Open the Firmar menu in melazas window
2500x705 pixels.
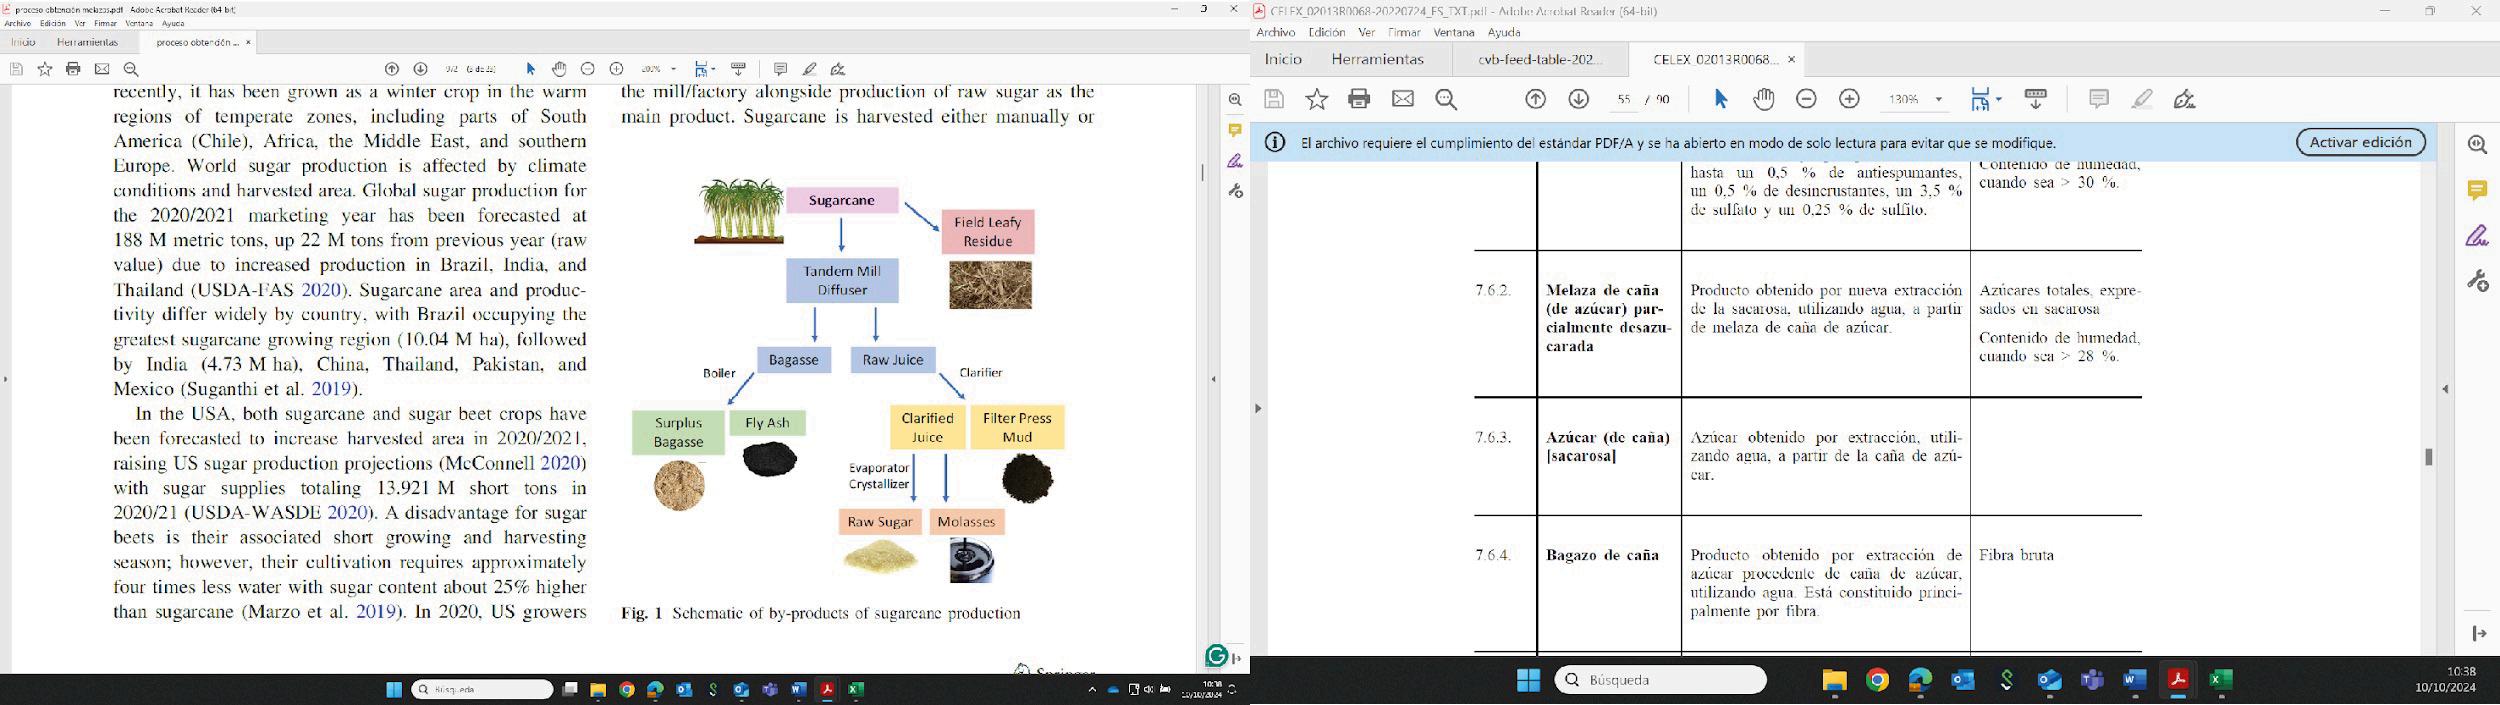[x=105, y=23]
